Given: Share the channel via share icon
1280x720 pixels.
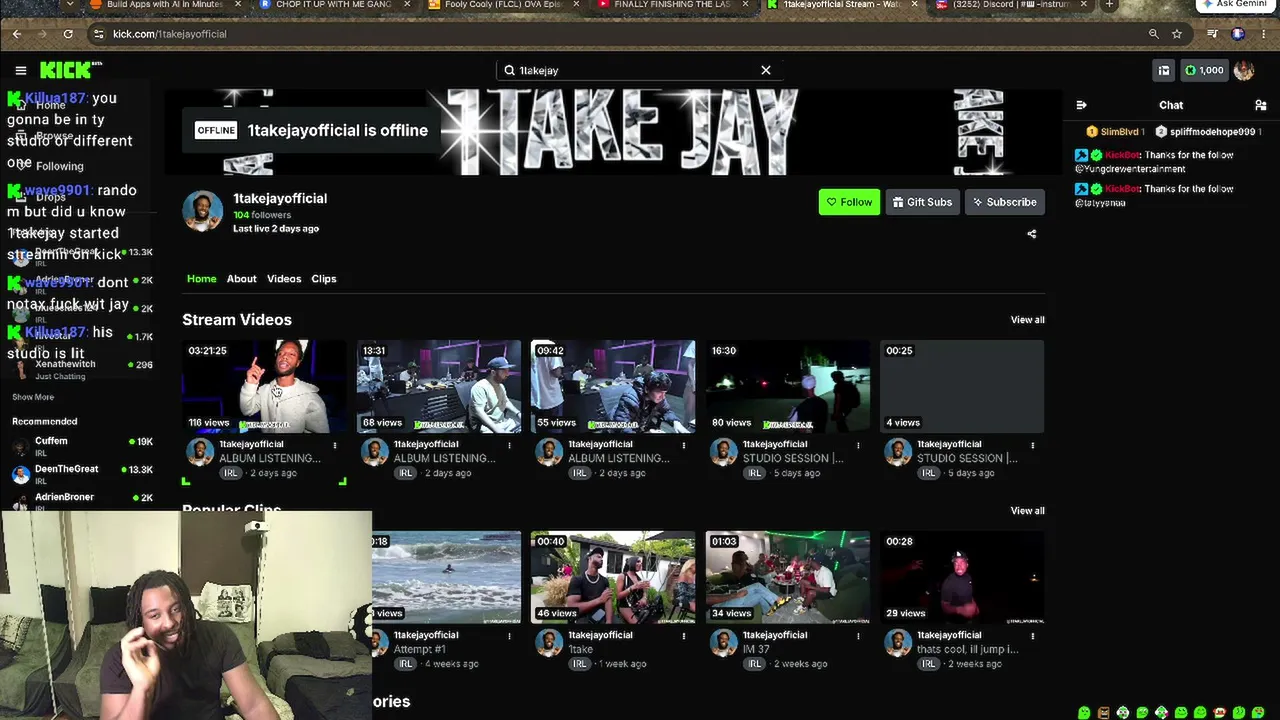Looking at the screenshot, I should coord(1032,234).
